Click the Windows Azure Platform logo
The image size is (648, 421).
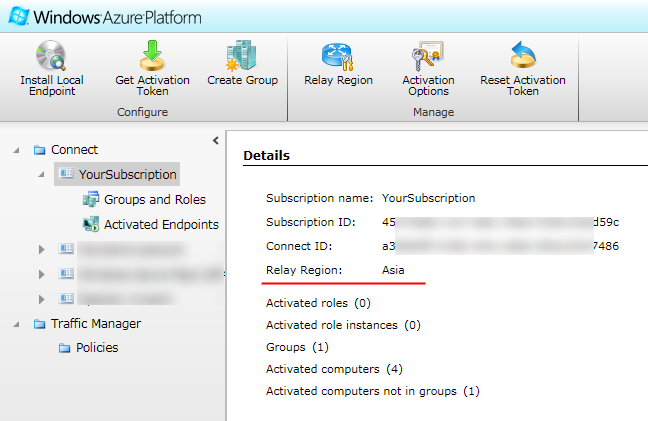pyautogui.click(x=105, y=17)
